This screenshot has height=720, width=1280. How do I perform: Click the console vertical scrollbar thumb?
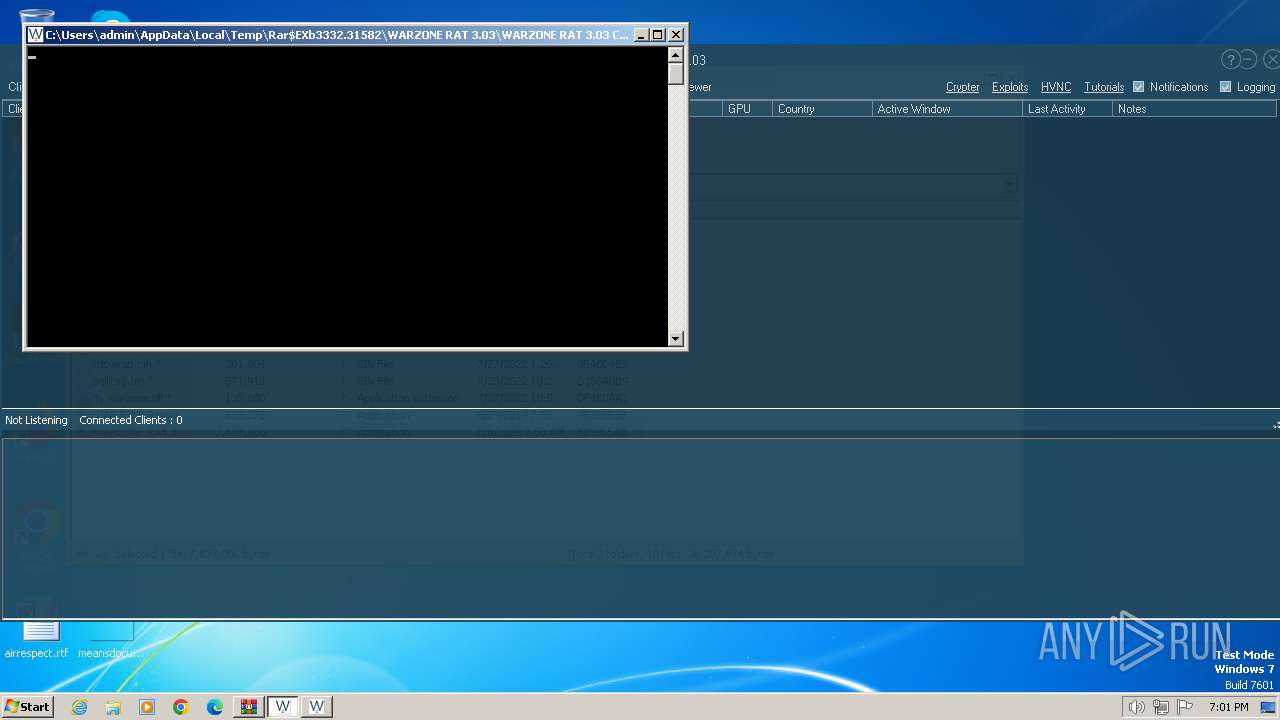click(676, 74)
